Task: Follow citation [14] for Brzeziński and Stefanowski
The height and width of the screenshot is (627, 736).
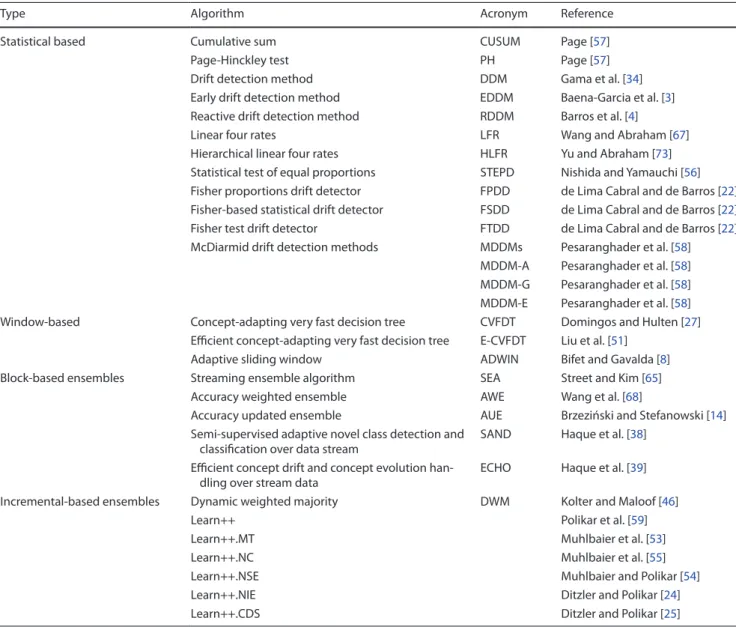Action: pyautogui.click(x=716, y=416)
